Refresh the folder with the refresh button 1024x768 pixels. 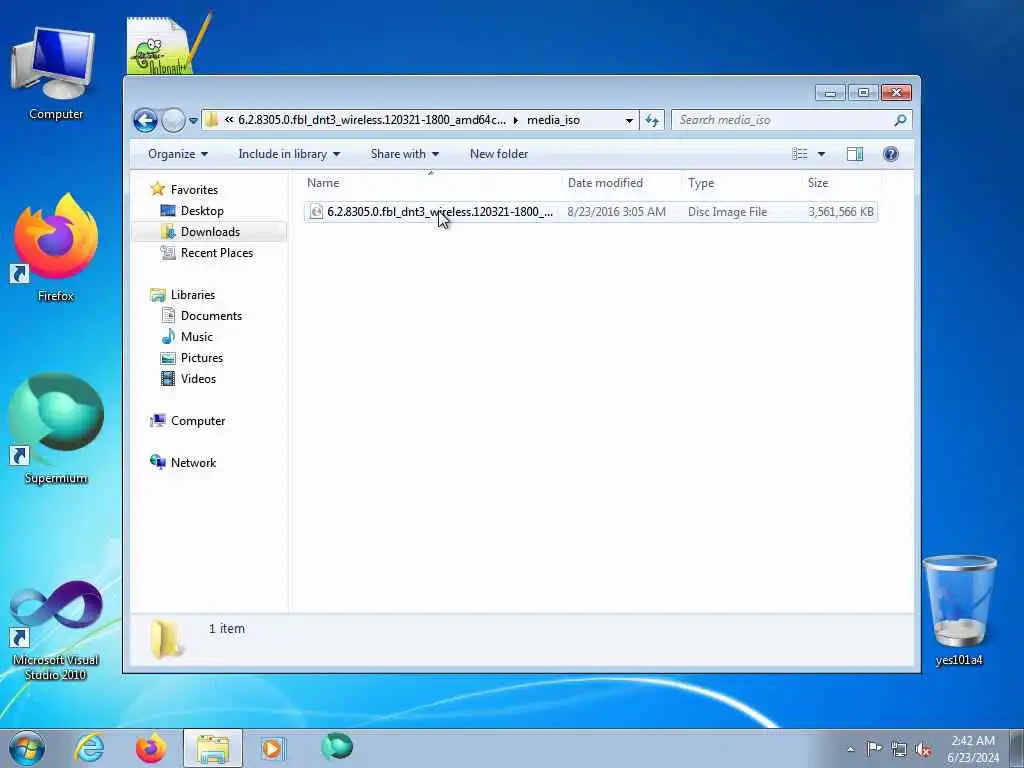pos(652,120)
